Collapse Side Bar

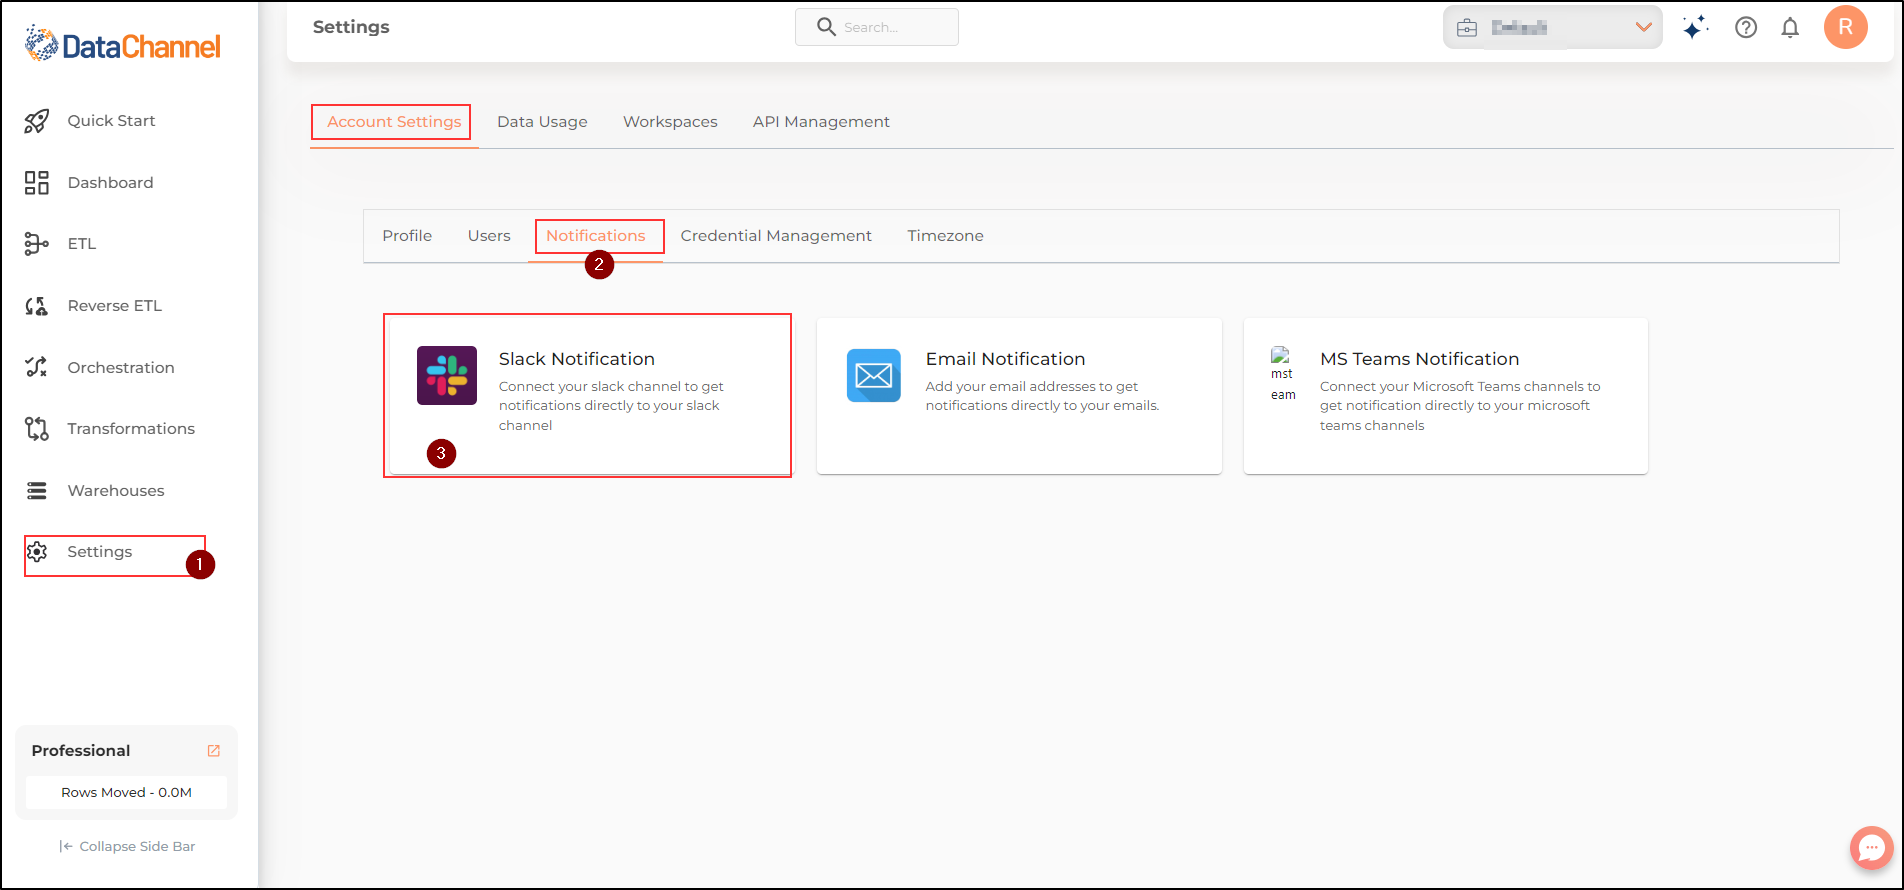127,847
